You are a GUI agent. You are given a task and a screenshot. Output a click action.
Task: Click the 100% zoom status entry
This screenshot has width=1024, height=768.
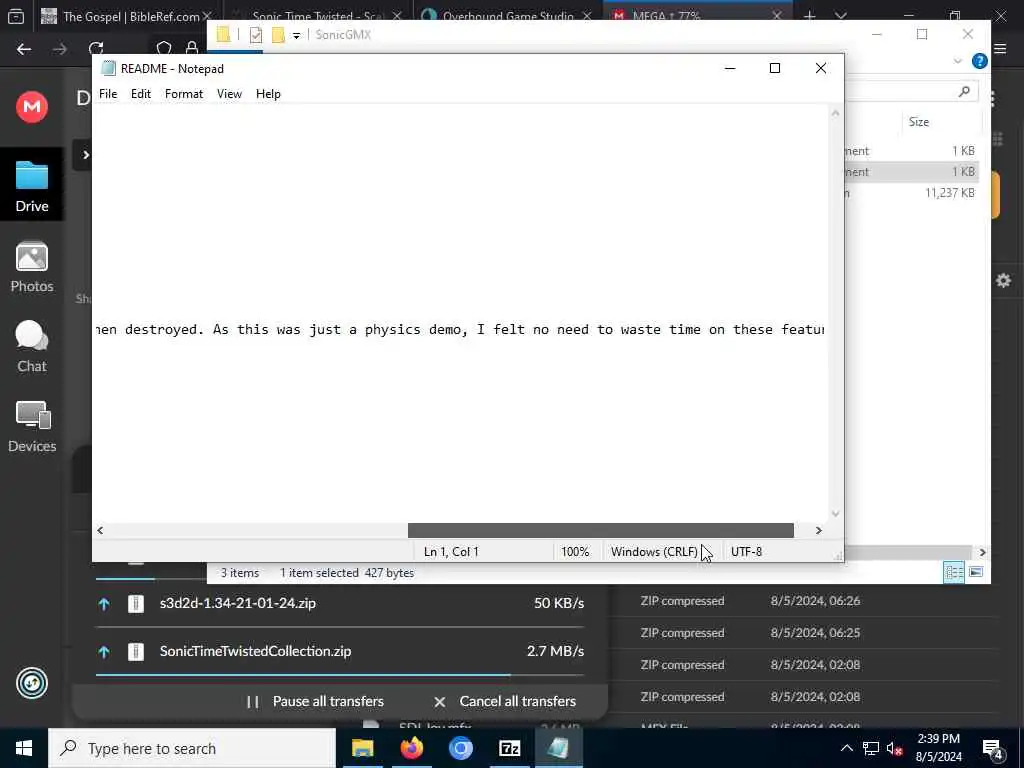pos(575,552)
